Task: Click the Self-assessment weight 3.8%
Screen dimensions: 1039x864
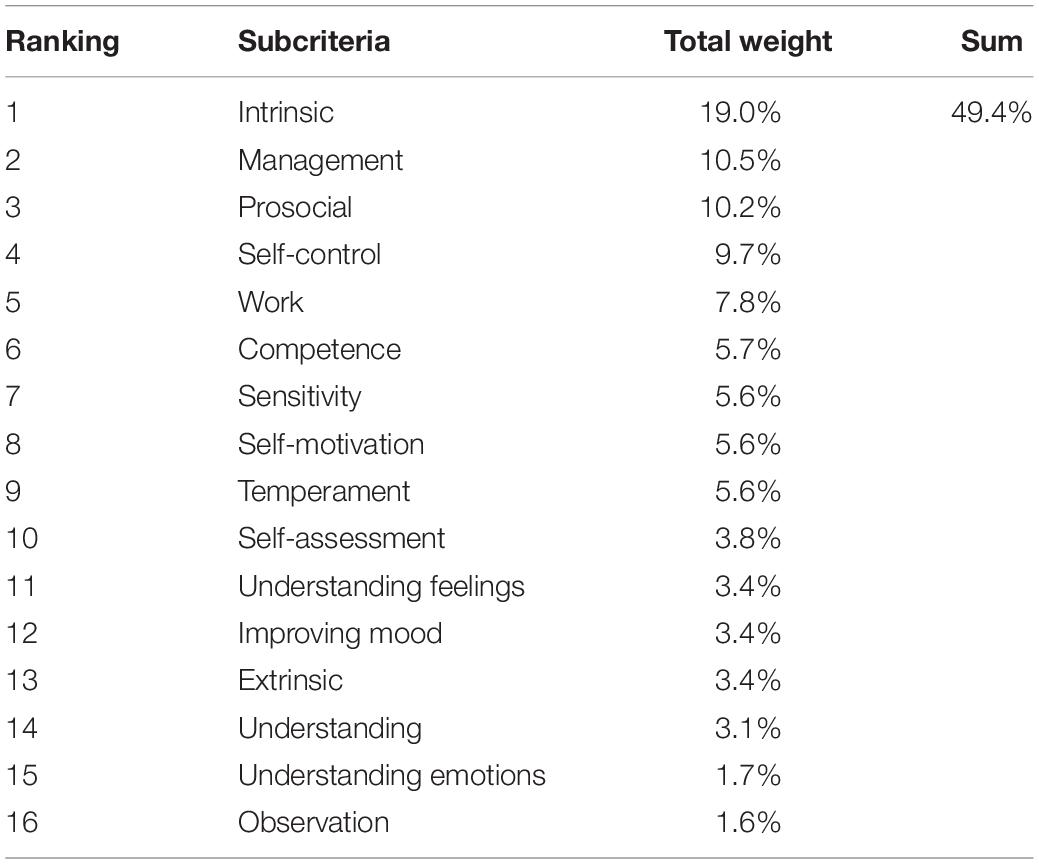Action: [x=748, y=539]
